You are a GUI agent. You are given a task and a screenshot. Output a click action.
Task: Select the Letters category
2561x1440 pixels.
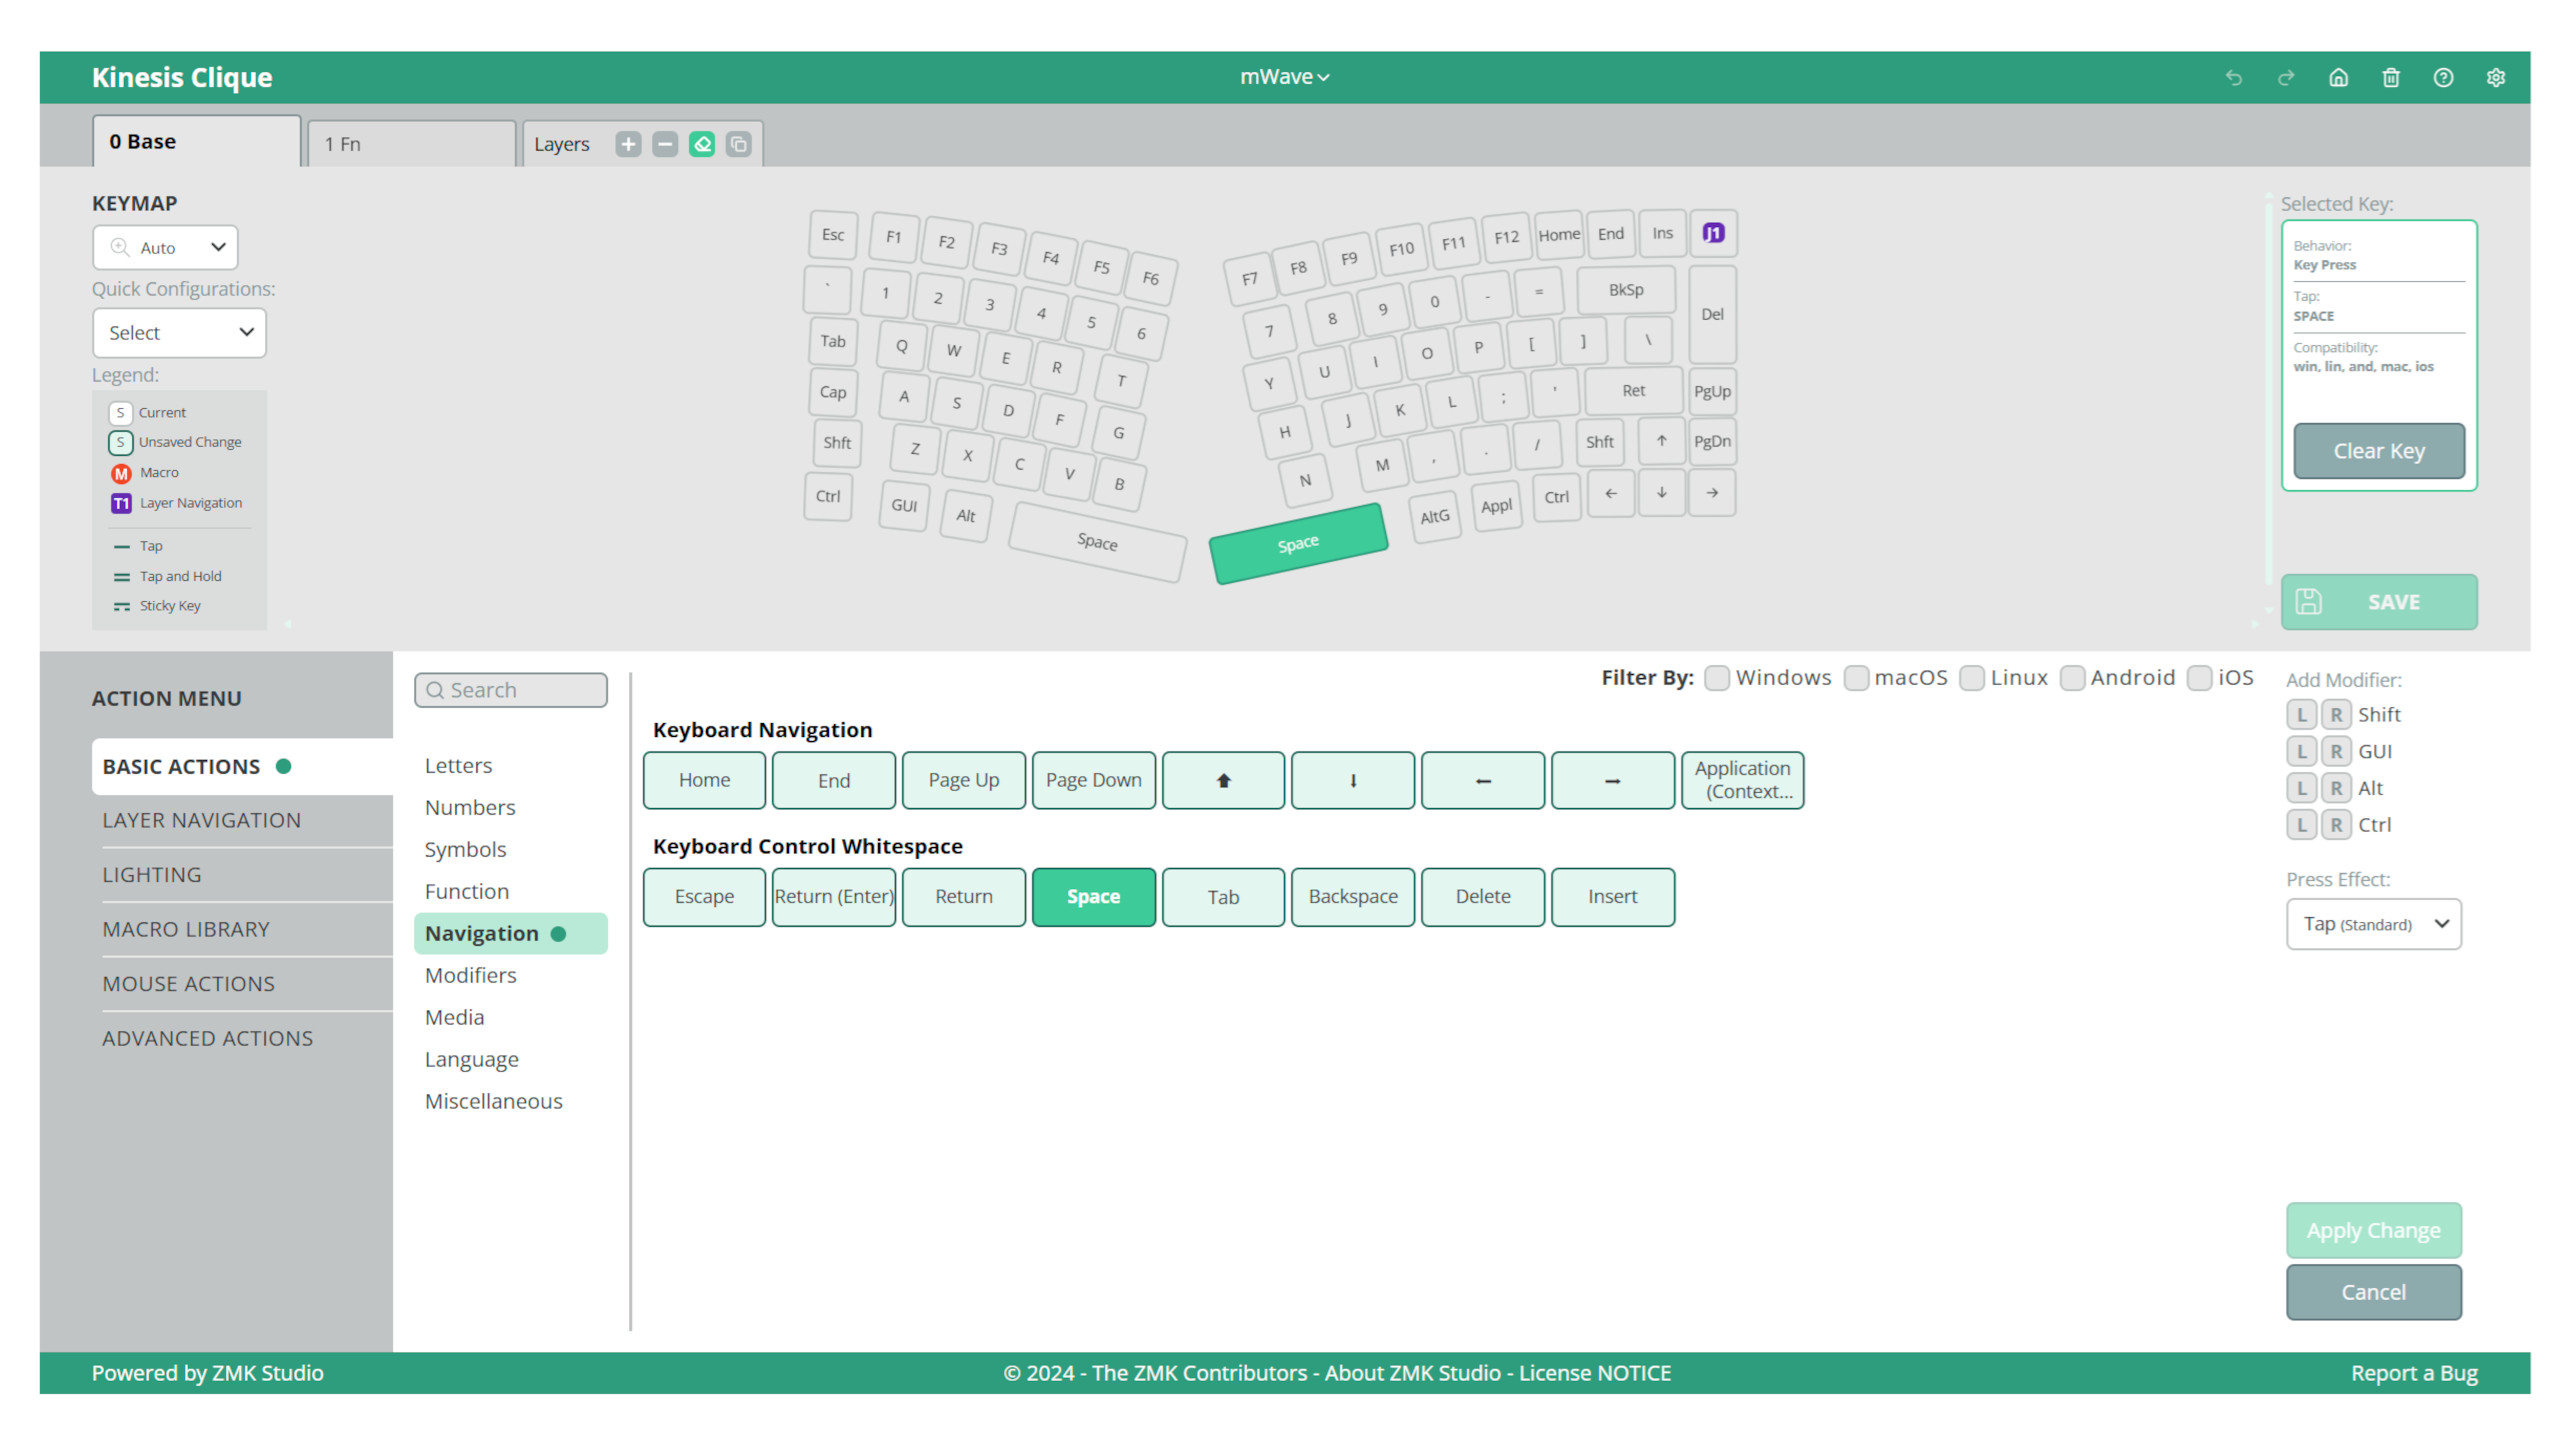coord(458,766)
